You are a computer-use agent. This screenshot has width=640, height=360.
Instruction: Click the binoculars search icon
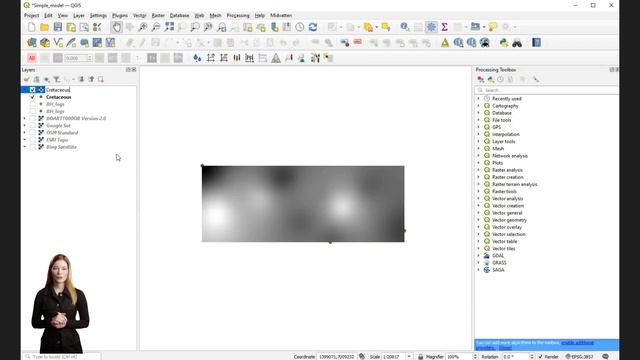pos(517,43)
